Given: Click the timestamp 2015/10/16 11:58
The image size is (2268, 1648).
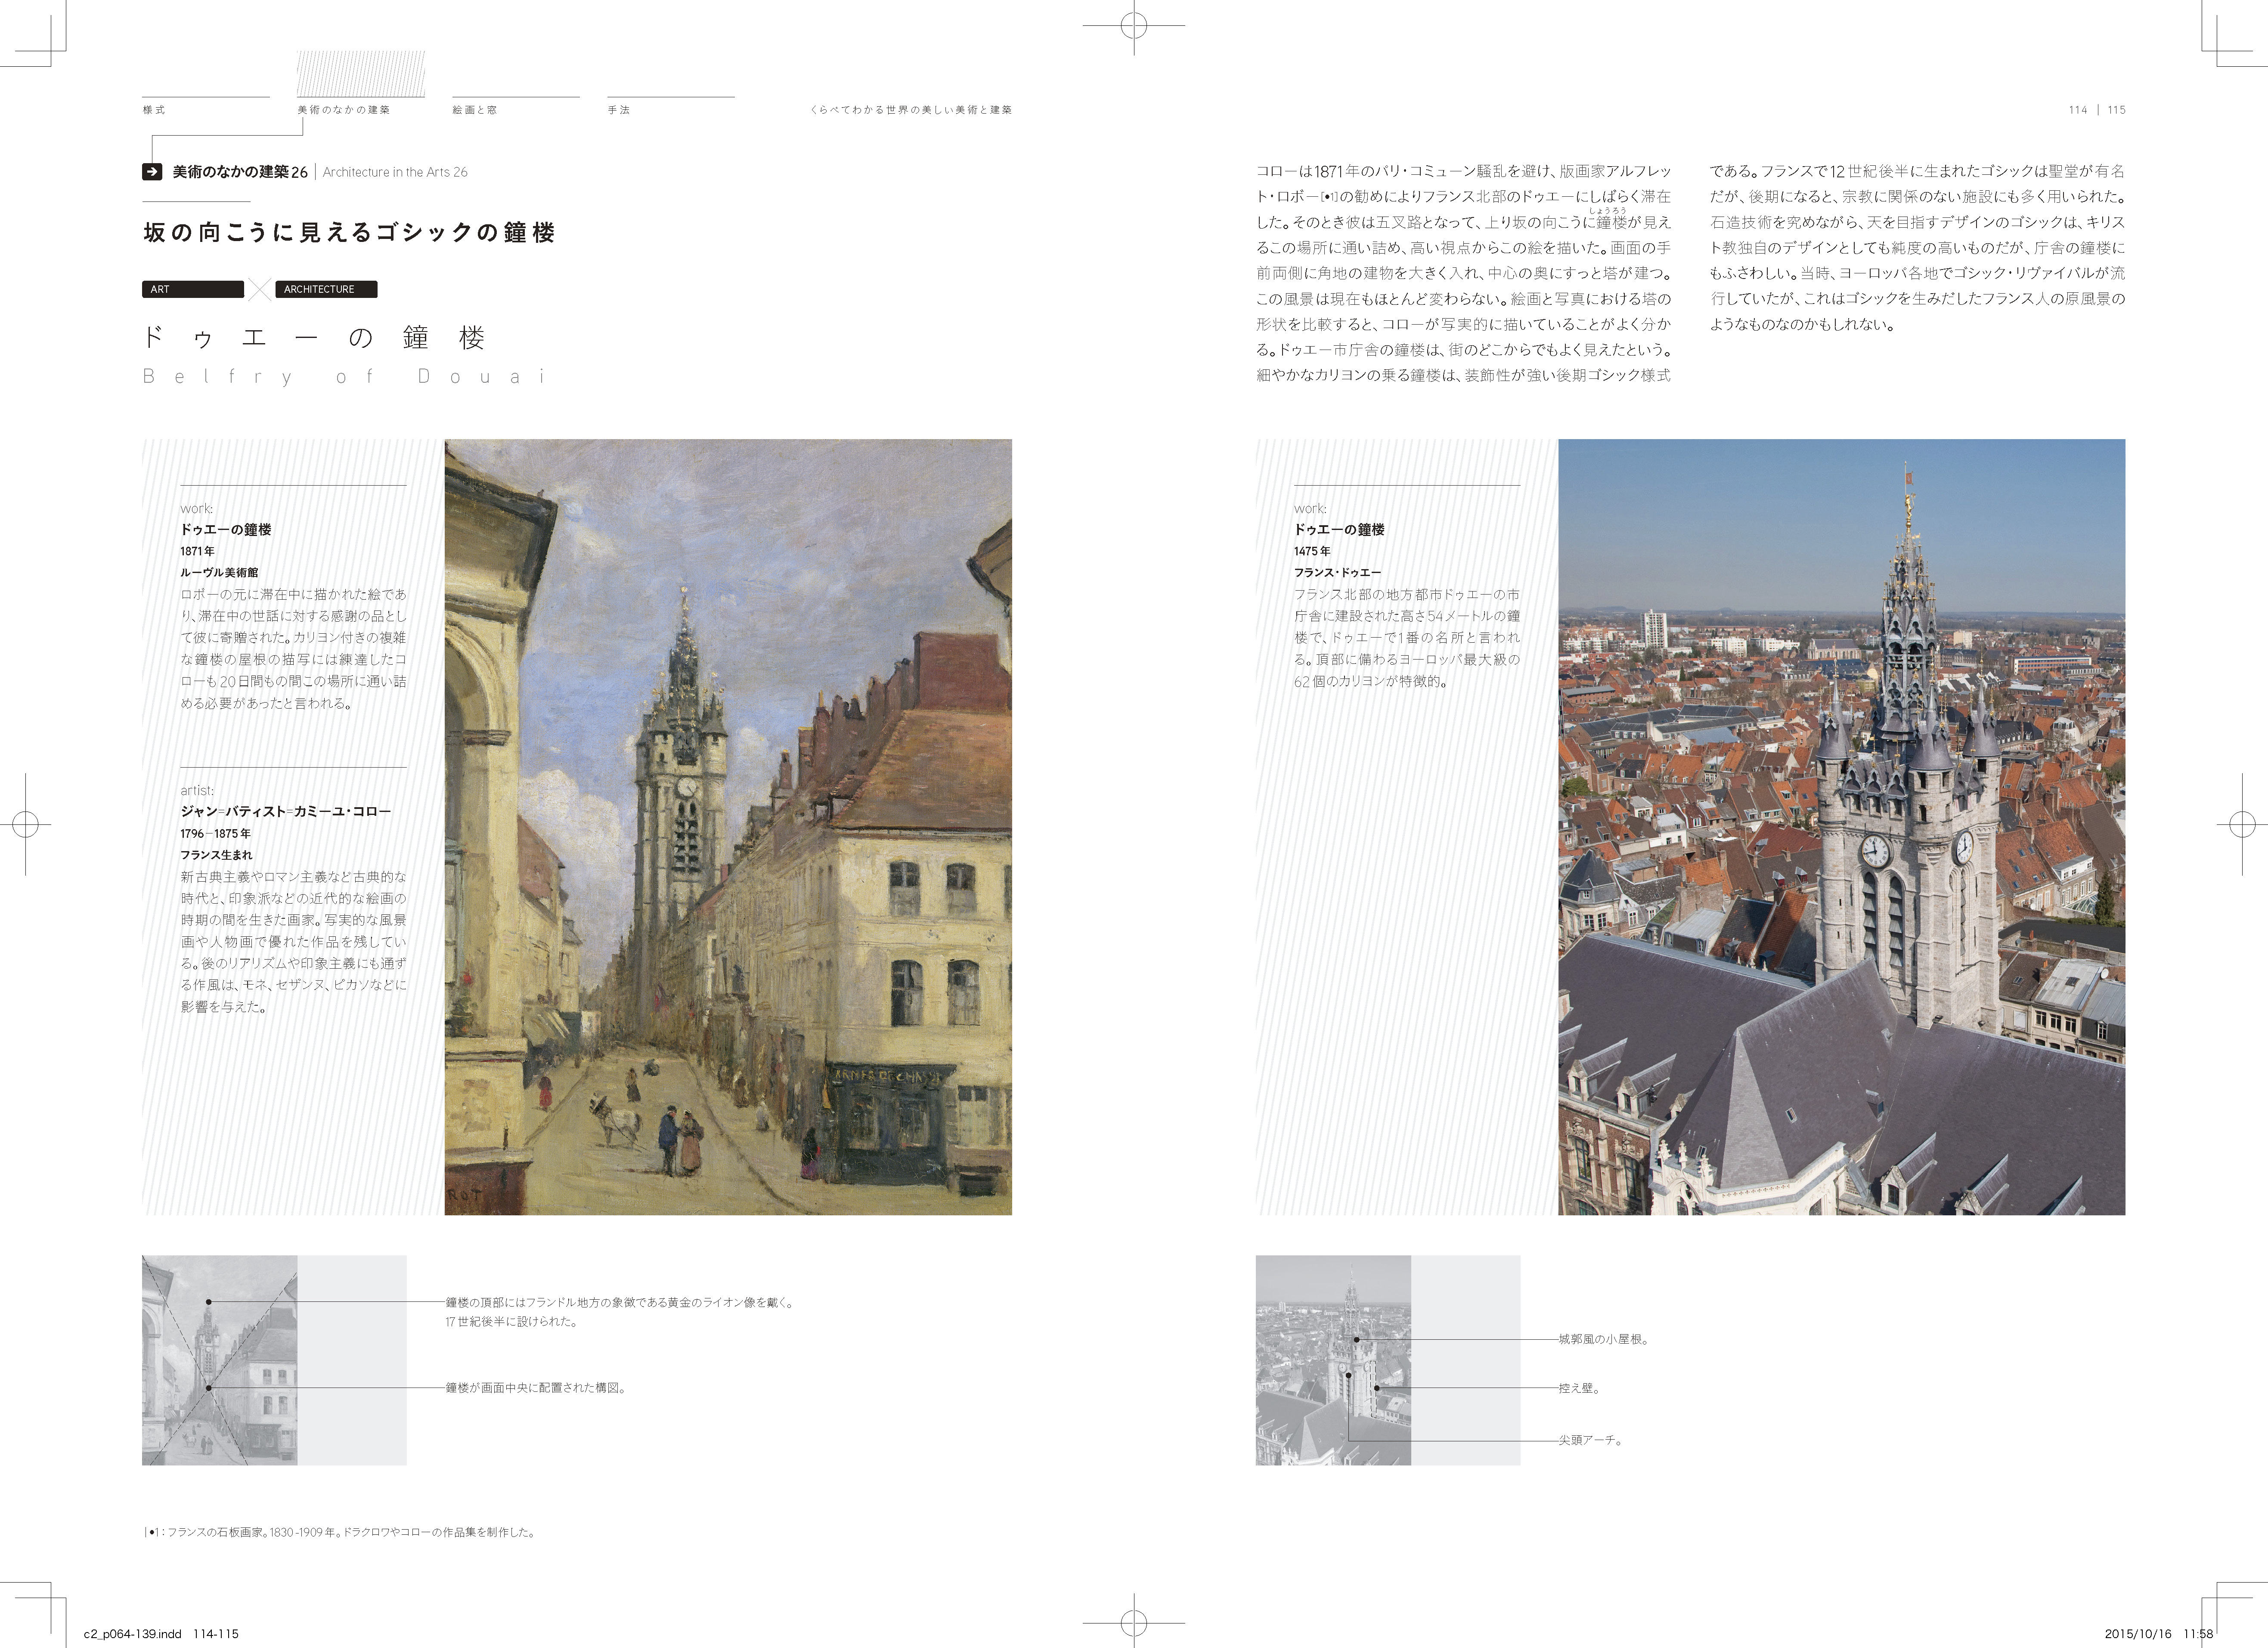Looking at the screenshot, I should coord(2159,1634).
